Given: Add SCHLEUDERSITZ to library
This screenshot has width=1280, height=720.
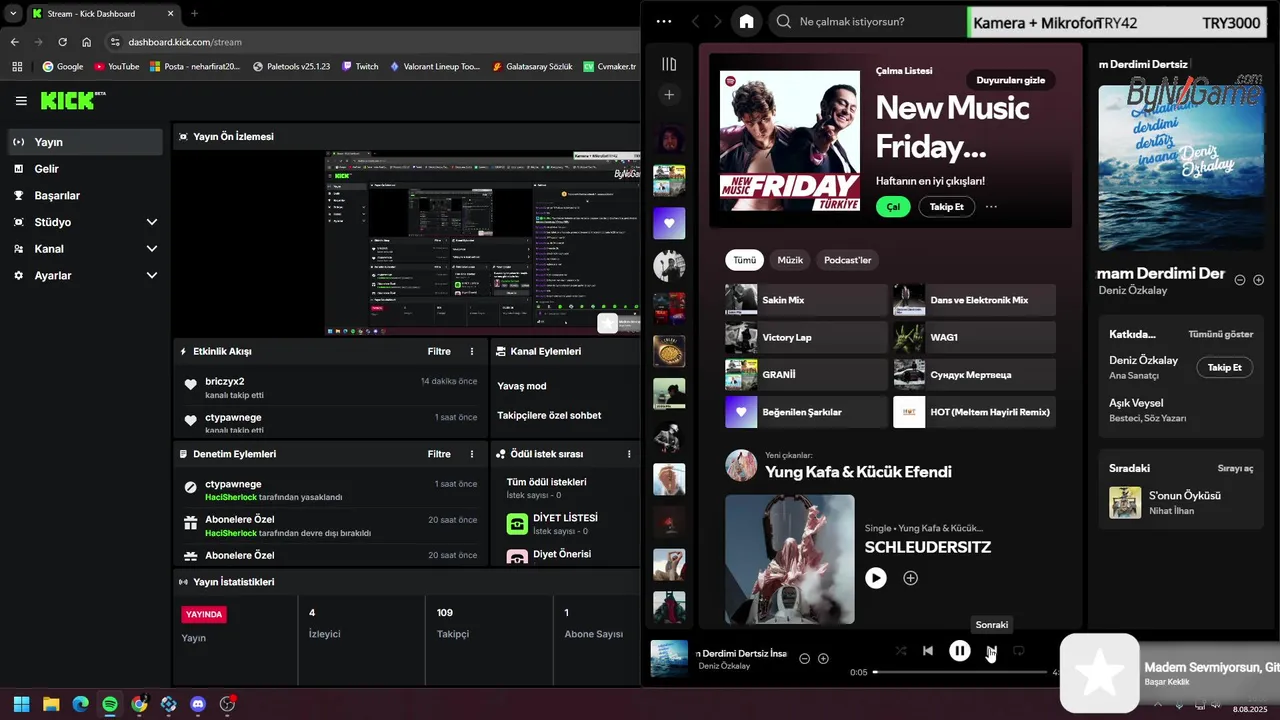Looking at the screenshot, I should (x=910, y=578).
